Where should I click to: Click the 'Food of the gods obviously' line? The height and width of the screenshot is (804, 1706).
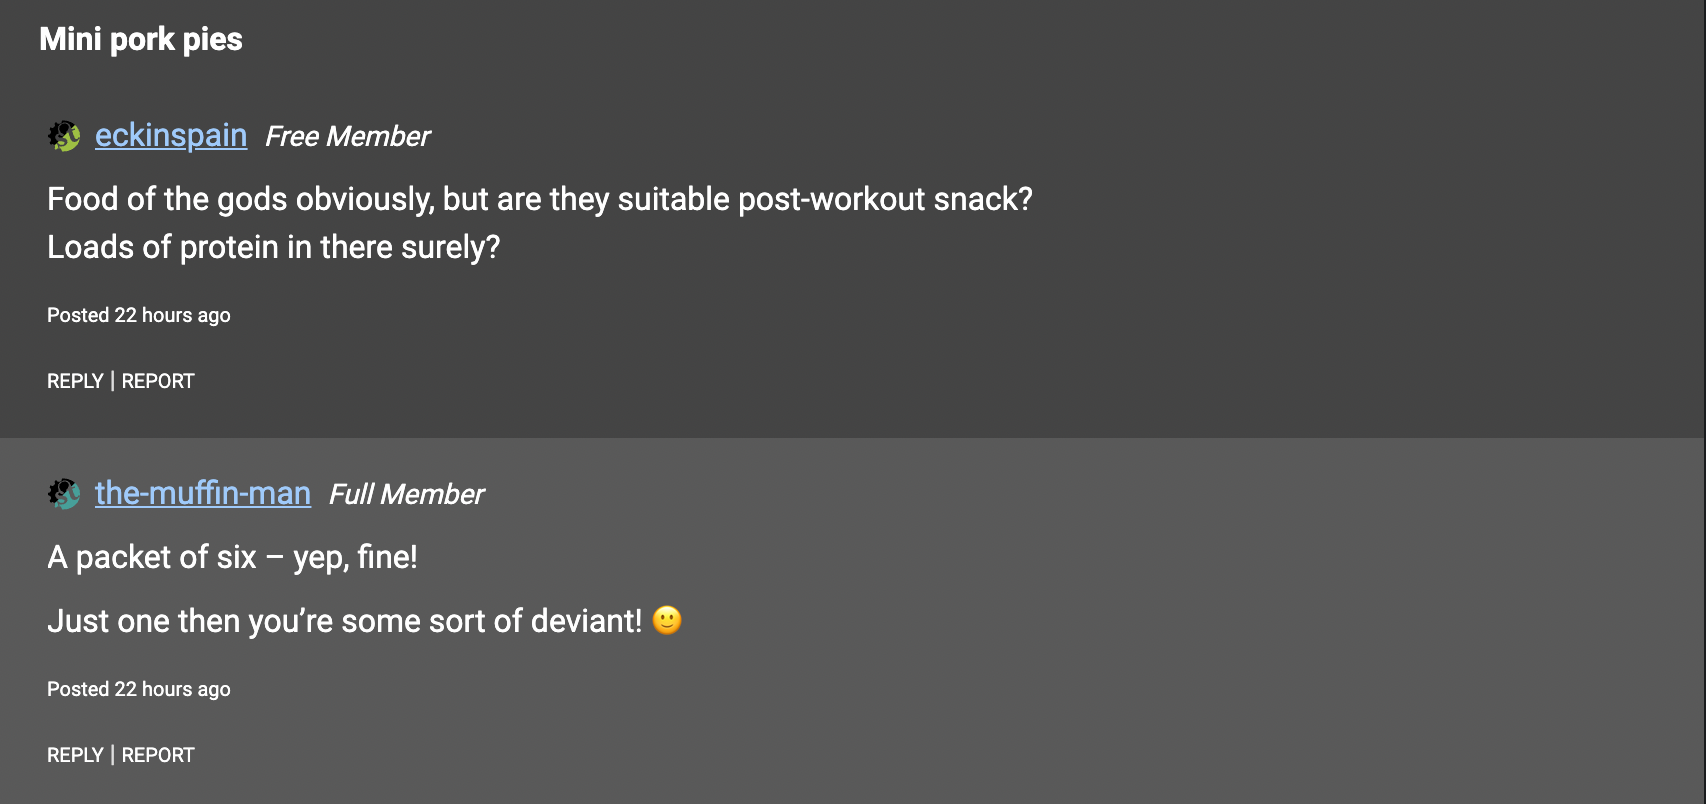pyautogui.click(x=540, y=199)
